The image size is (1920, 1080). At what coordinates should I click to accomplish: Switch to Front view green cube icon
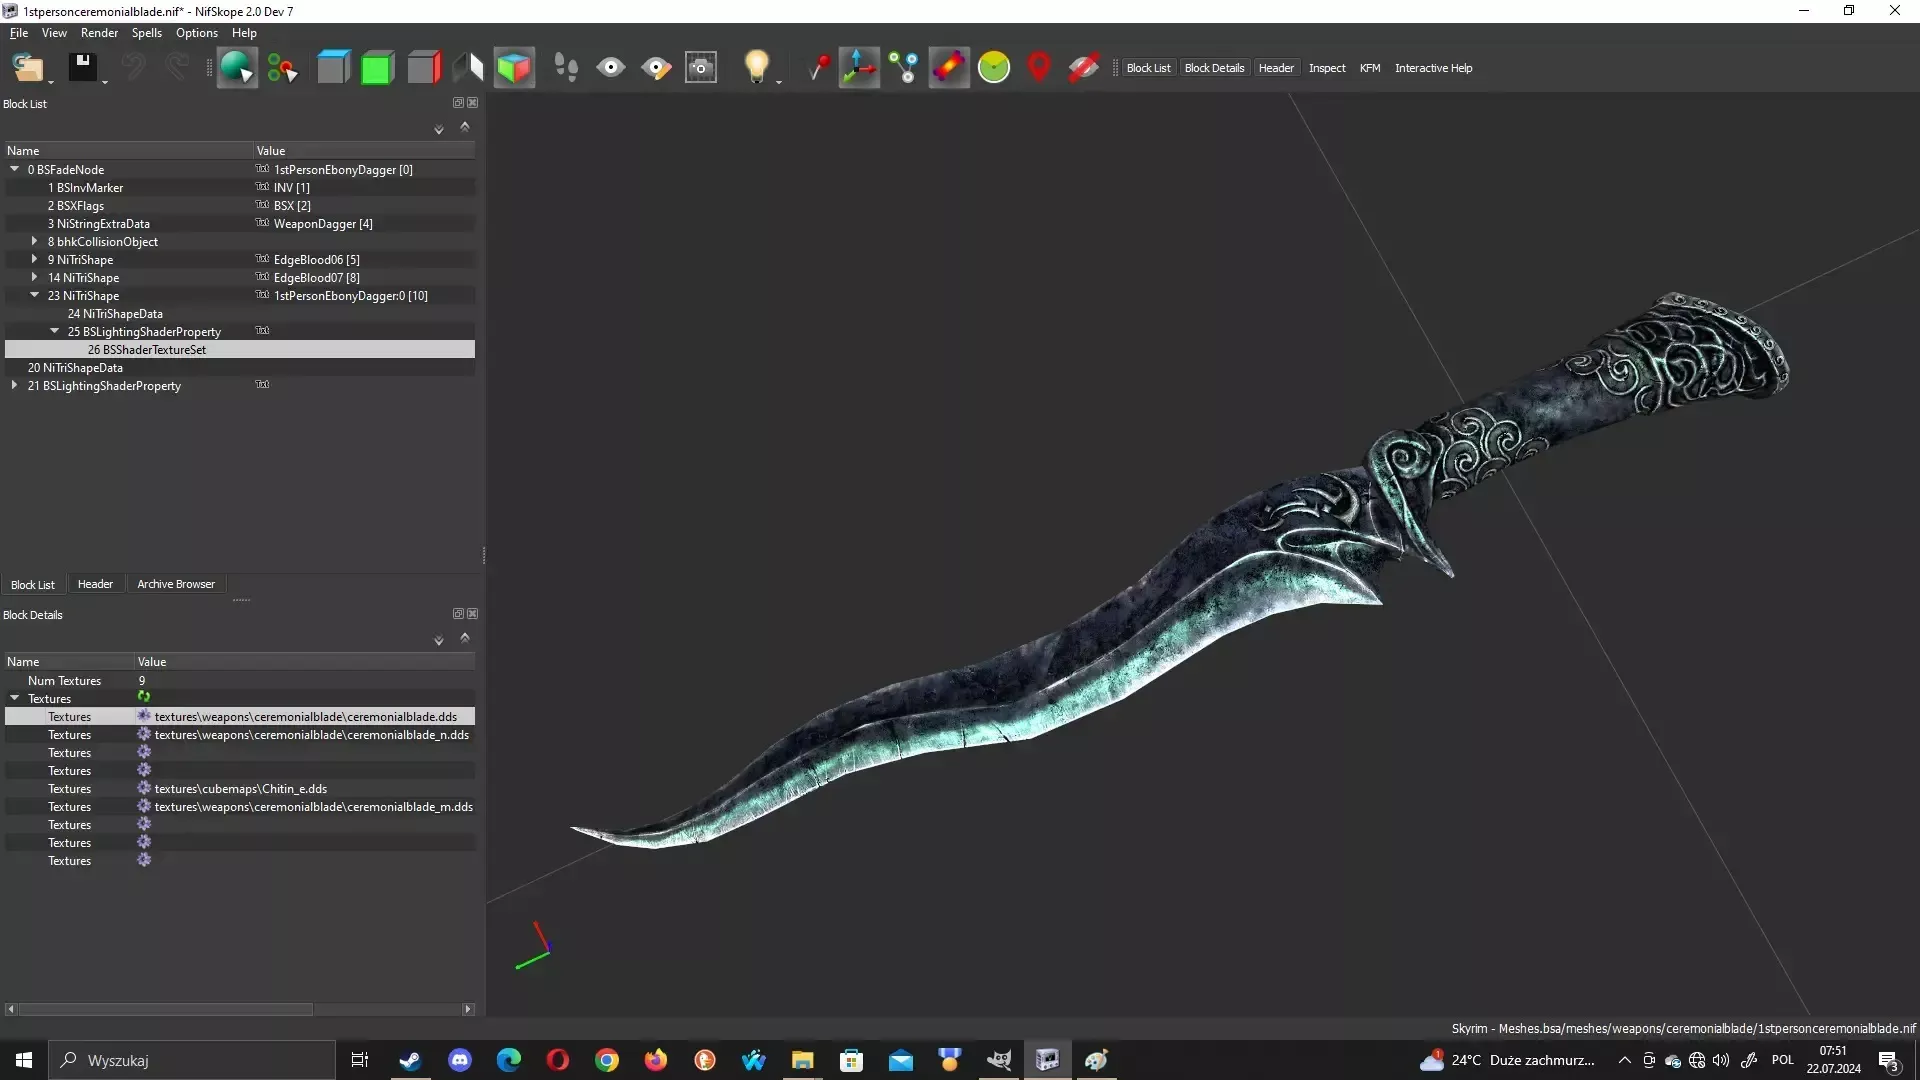pyautogui.click(x=377, y=68)
